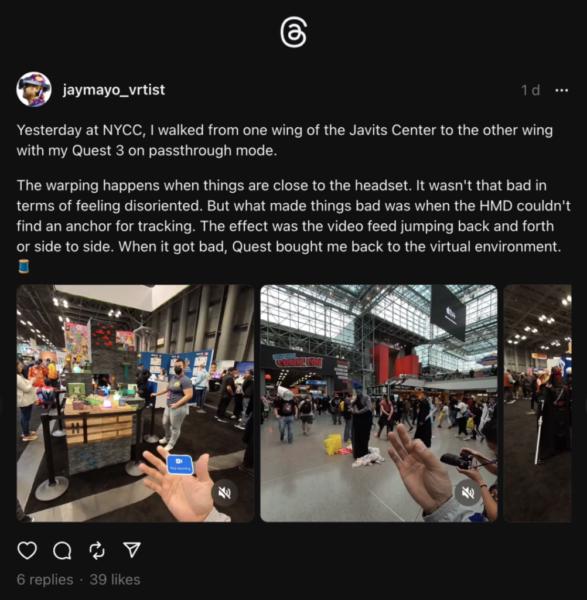Click the thread spool emoji icon
The height and width of the screenshot is (600, 587).
click(24, 266)
